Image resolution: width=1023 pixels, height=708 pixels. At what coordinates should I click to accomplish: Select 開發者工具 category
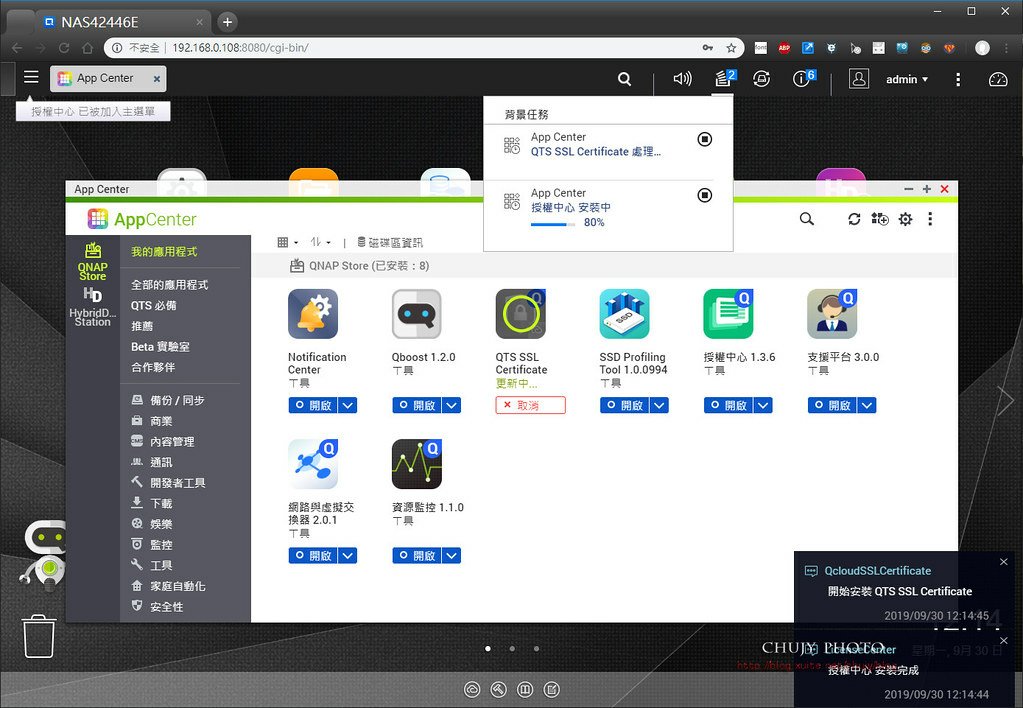click(x=168, y=483)
